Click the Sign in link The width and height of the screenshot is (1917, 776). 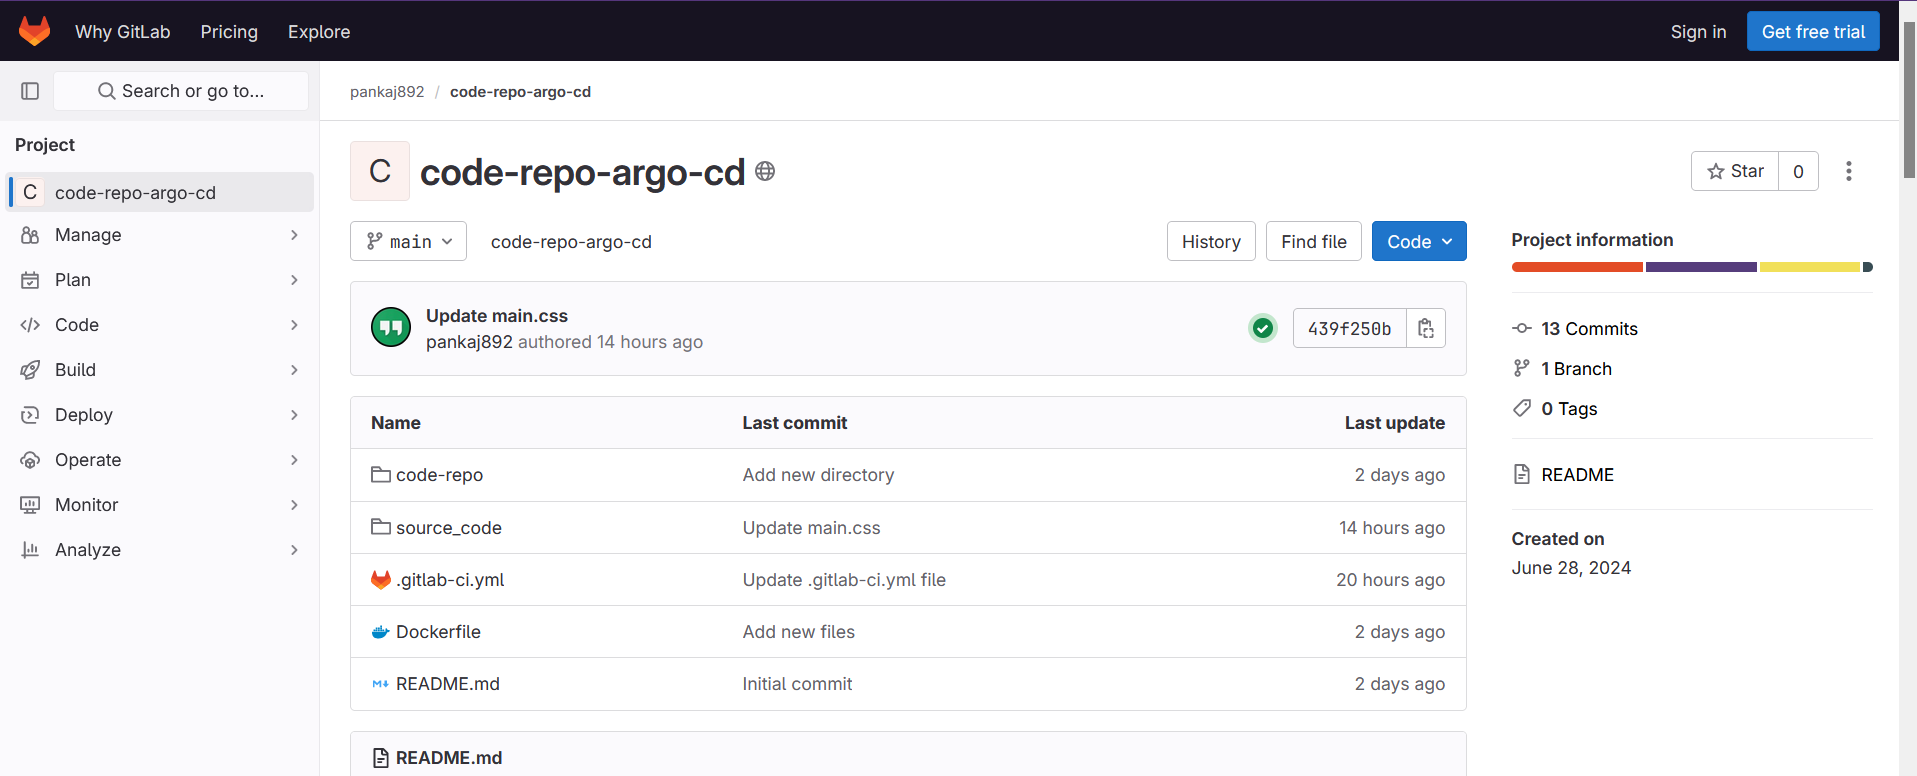[x=1698, y=32]
